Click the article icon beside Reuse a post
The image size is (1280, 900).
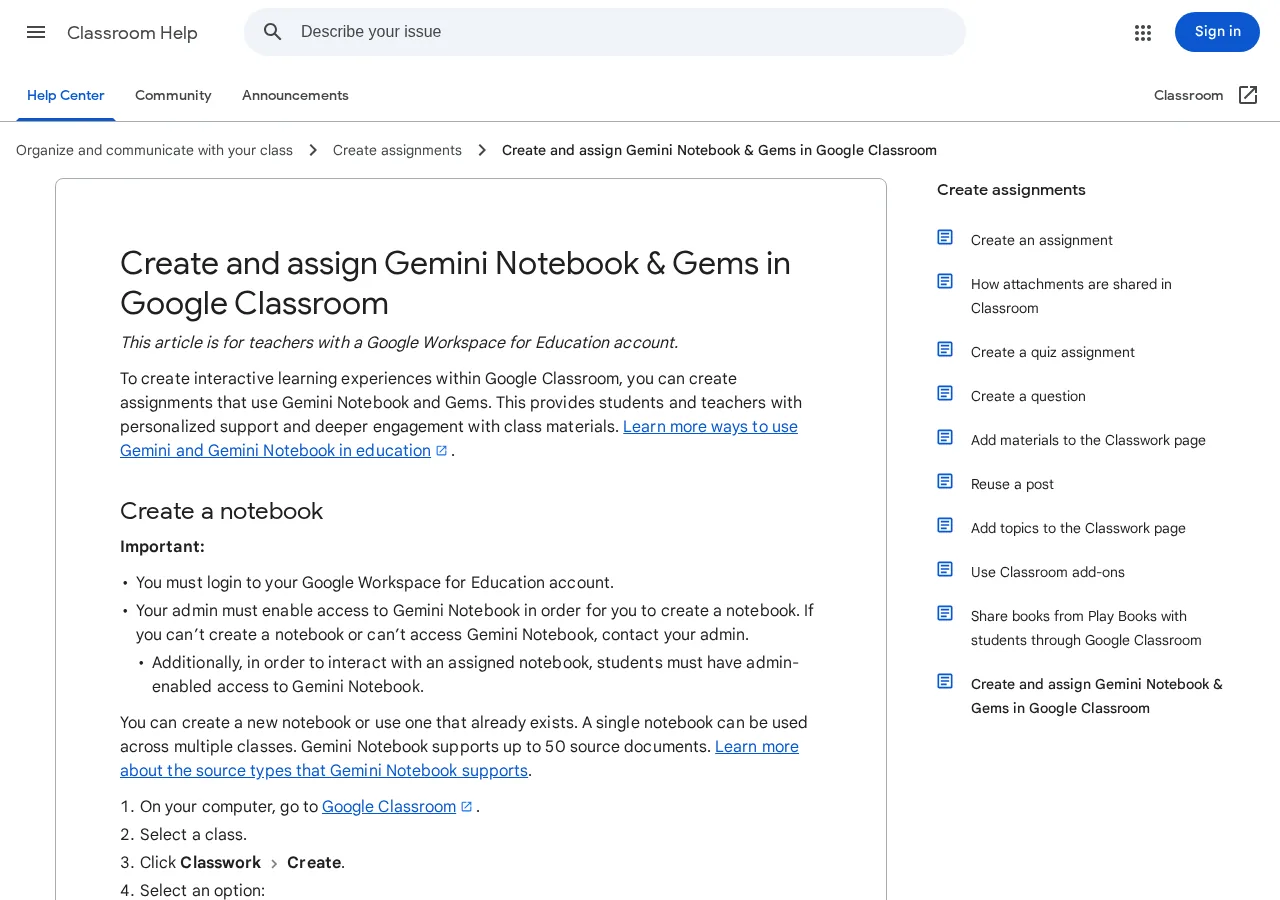pos(945,481)
